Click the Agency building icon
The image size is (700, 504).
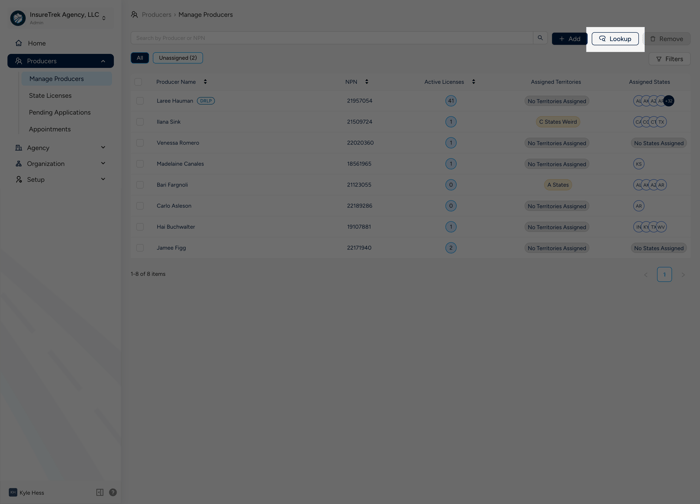pyautogui.click(x=19, y=148)
